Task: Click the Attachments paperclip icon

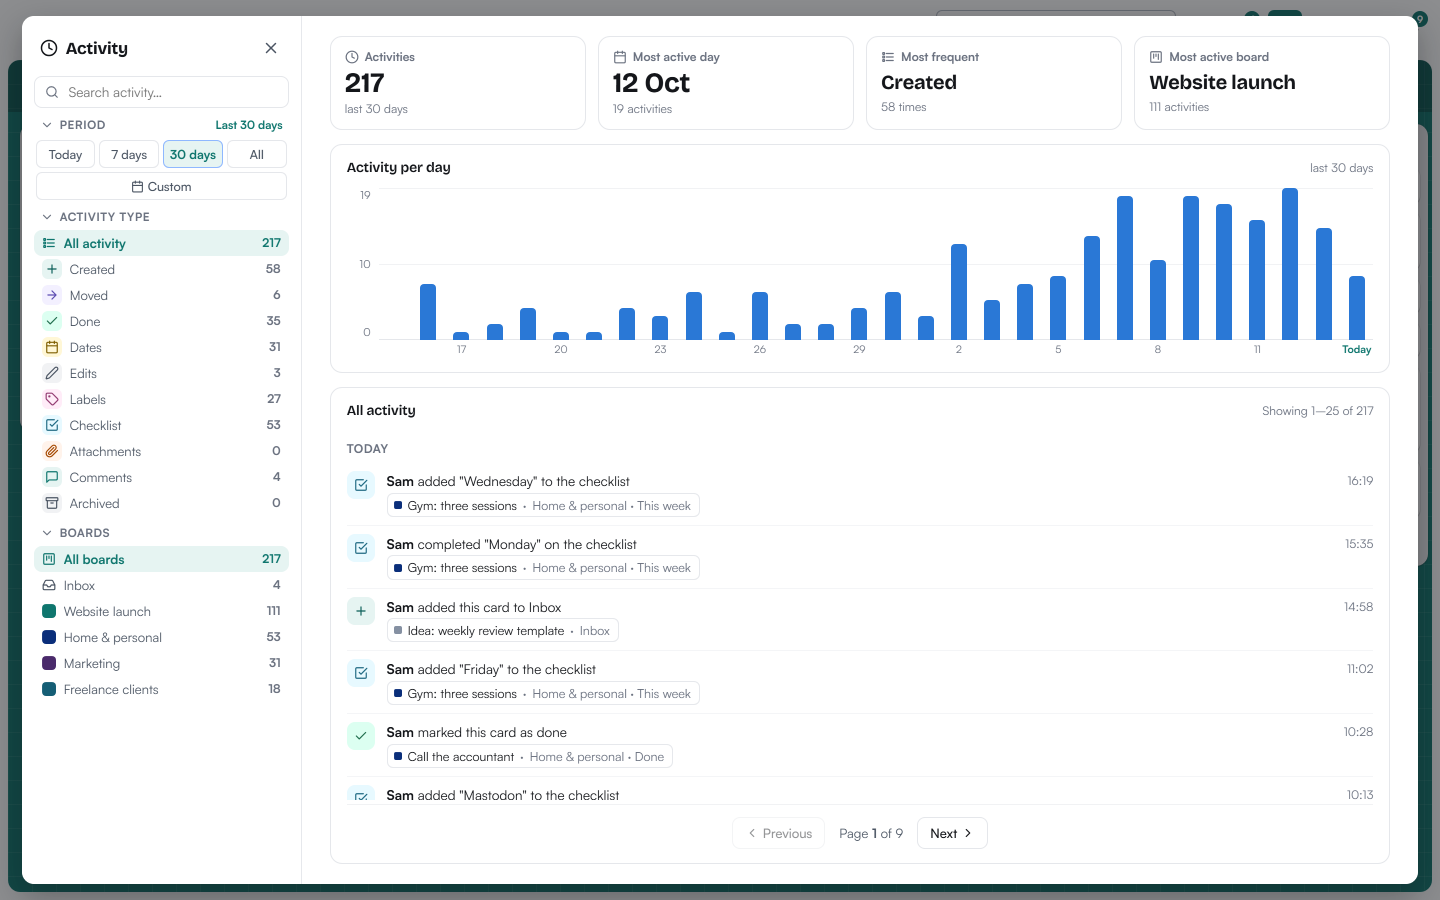Action: [x=52, y=451]
